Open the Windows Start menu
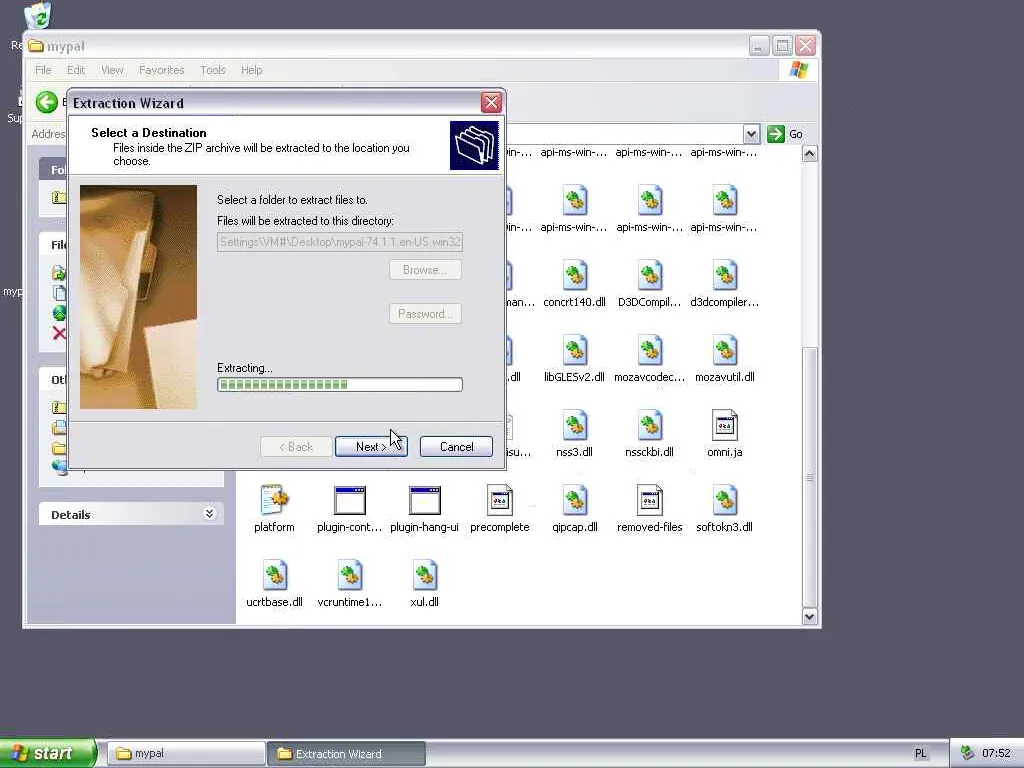The image size is (1024, 768). click(x=48, y=753)
